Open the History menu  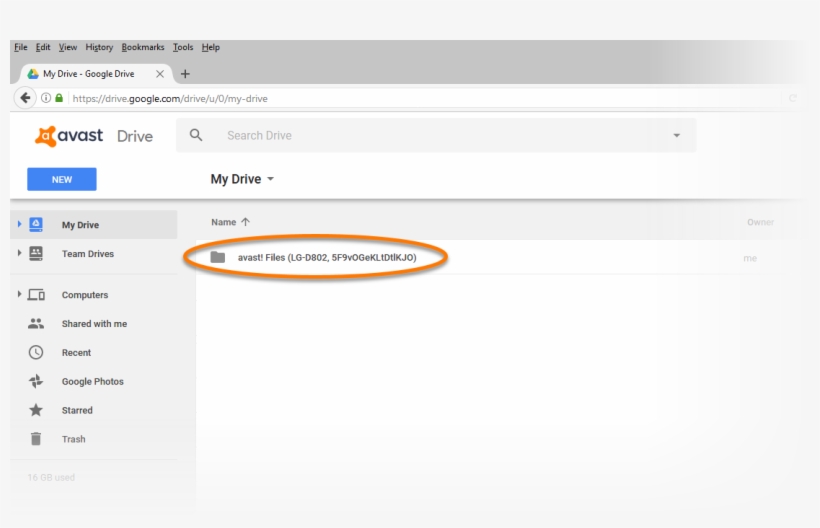99,47
